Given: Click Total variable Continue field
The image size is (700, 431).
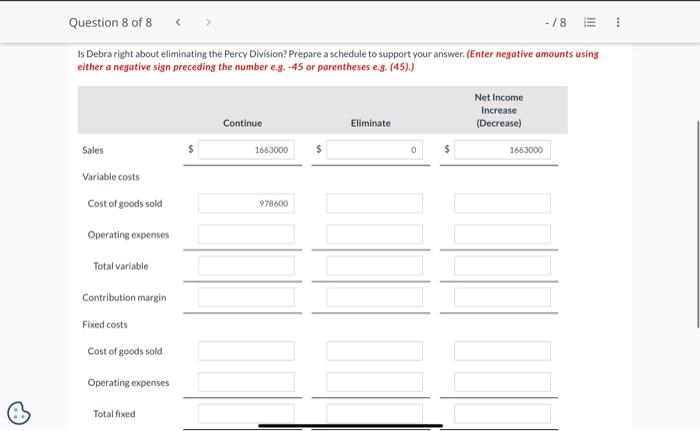Looking at the screenshot, I should (246, 266).
